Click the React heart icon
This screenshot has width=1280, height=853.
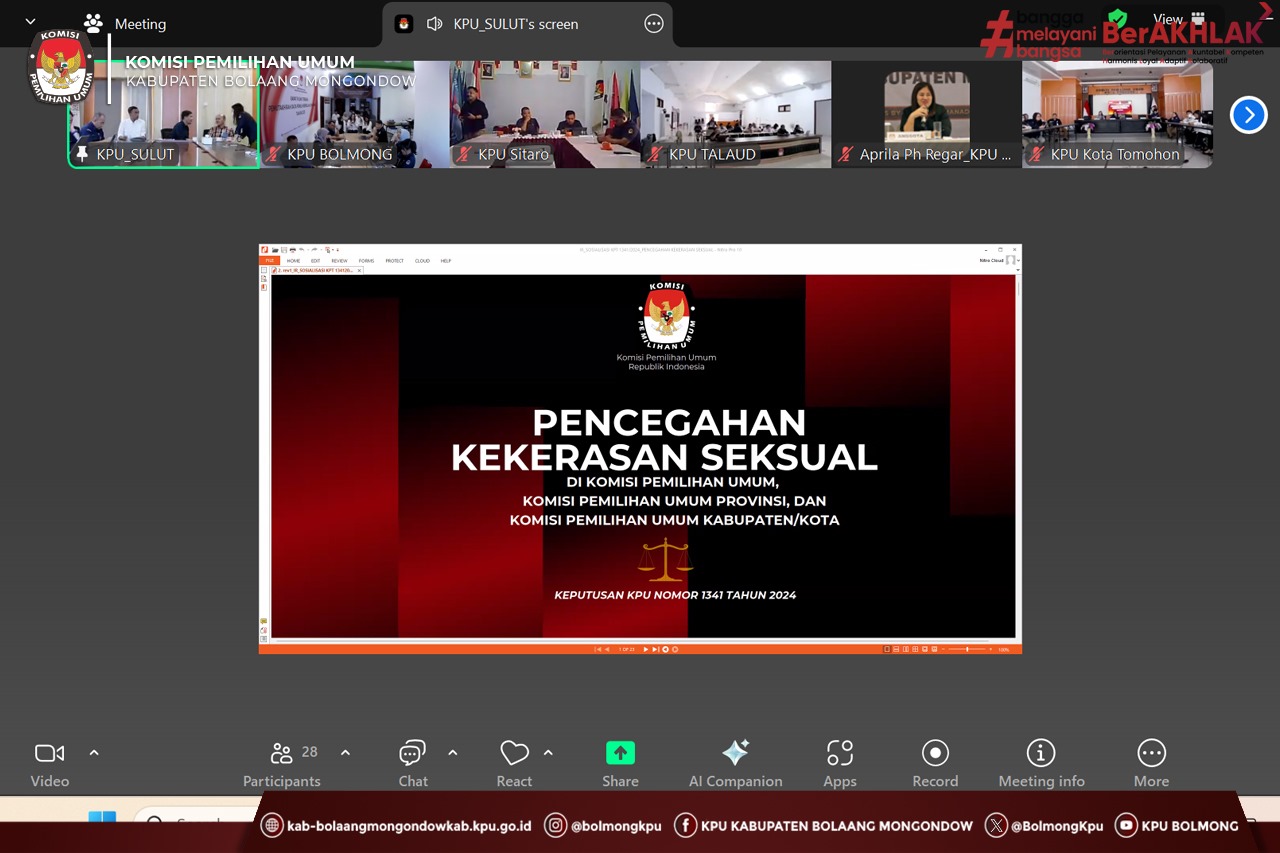514,764
